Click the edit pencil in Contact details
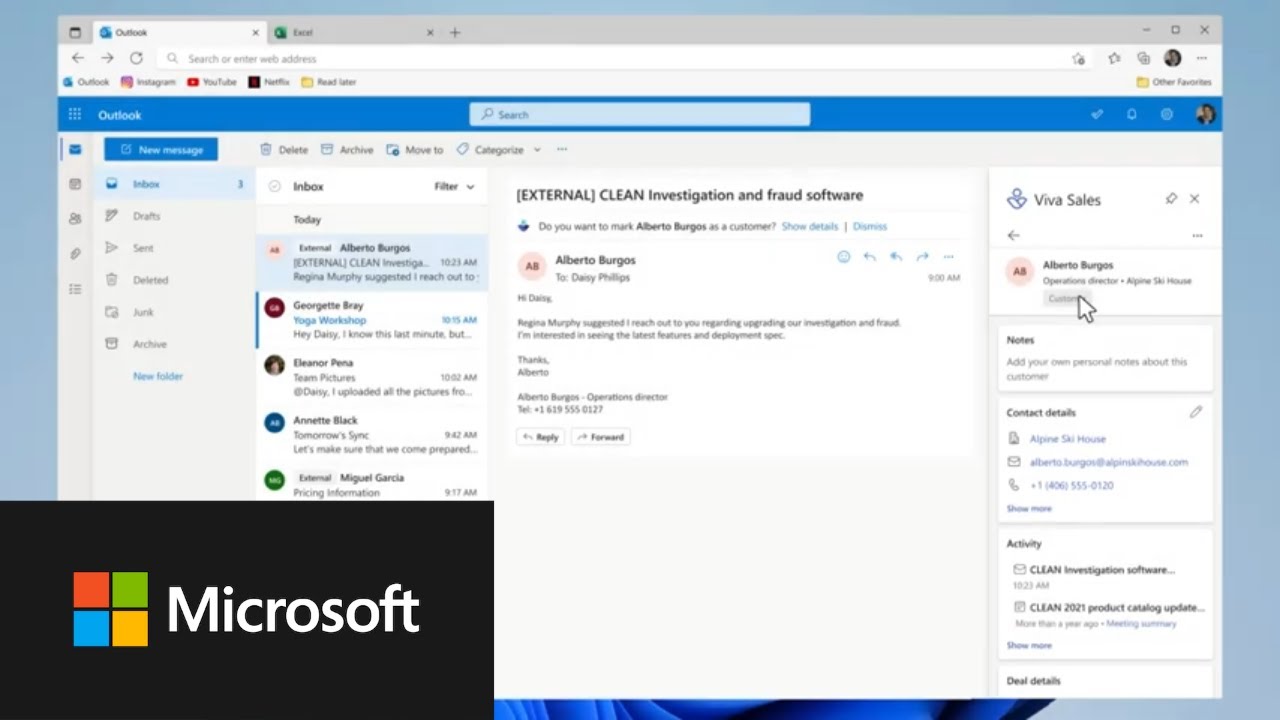The height and width of the screenshot is (720, 1280). (1195, 412)
